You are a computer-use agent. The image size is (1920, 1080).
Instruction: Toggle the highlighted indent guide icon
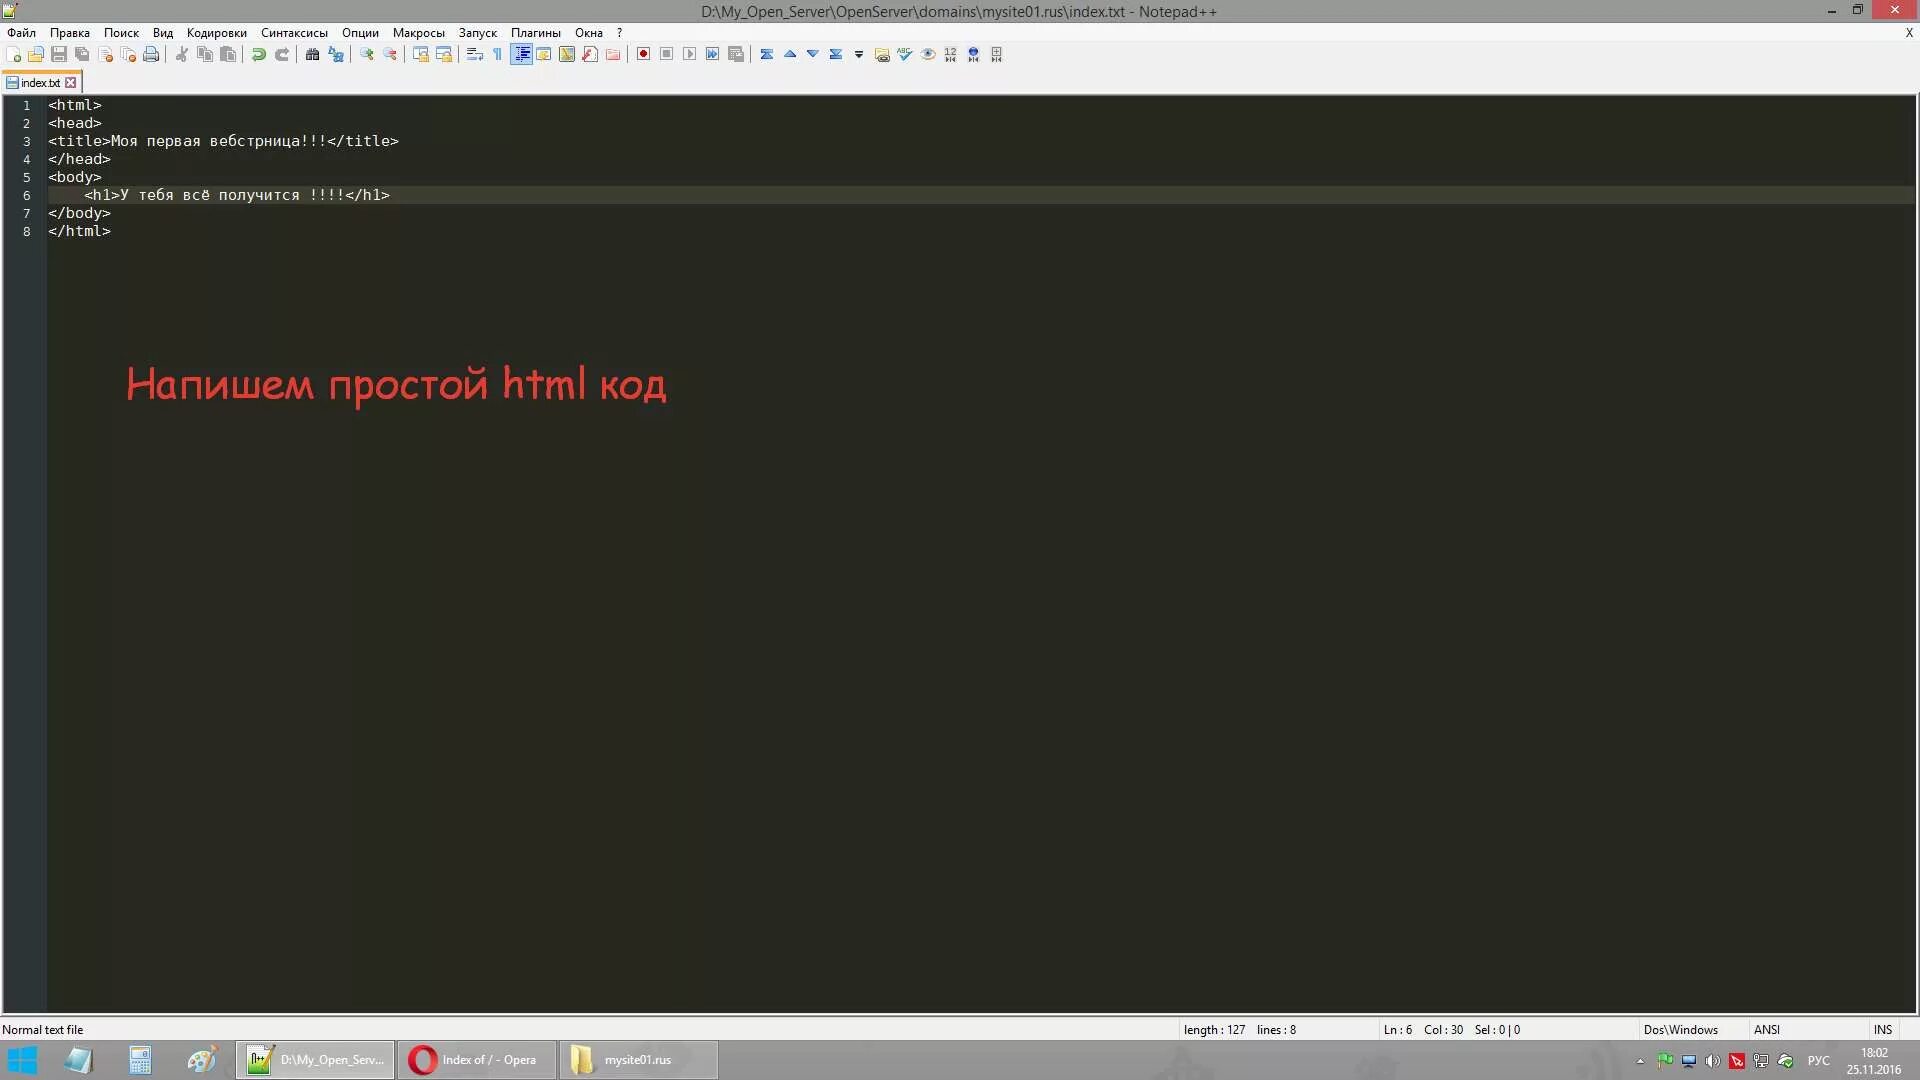coord(521,54)
